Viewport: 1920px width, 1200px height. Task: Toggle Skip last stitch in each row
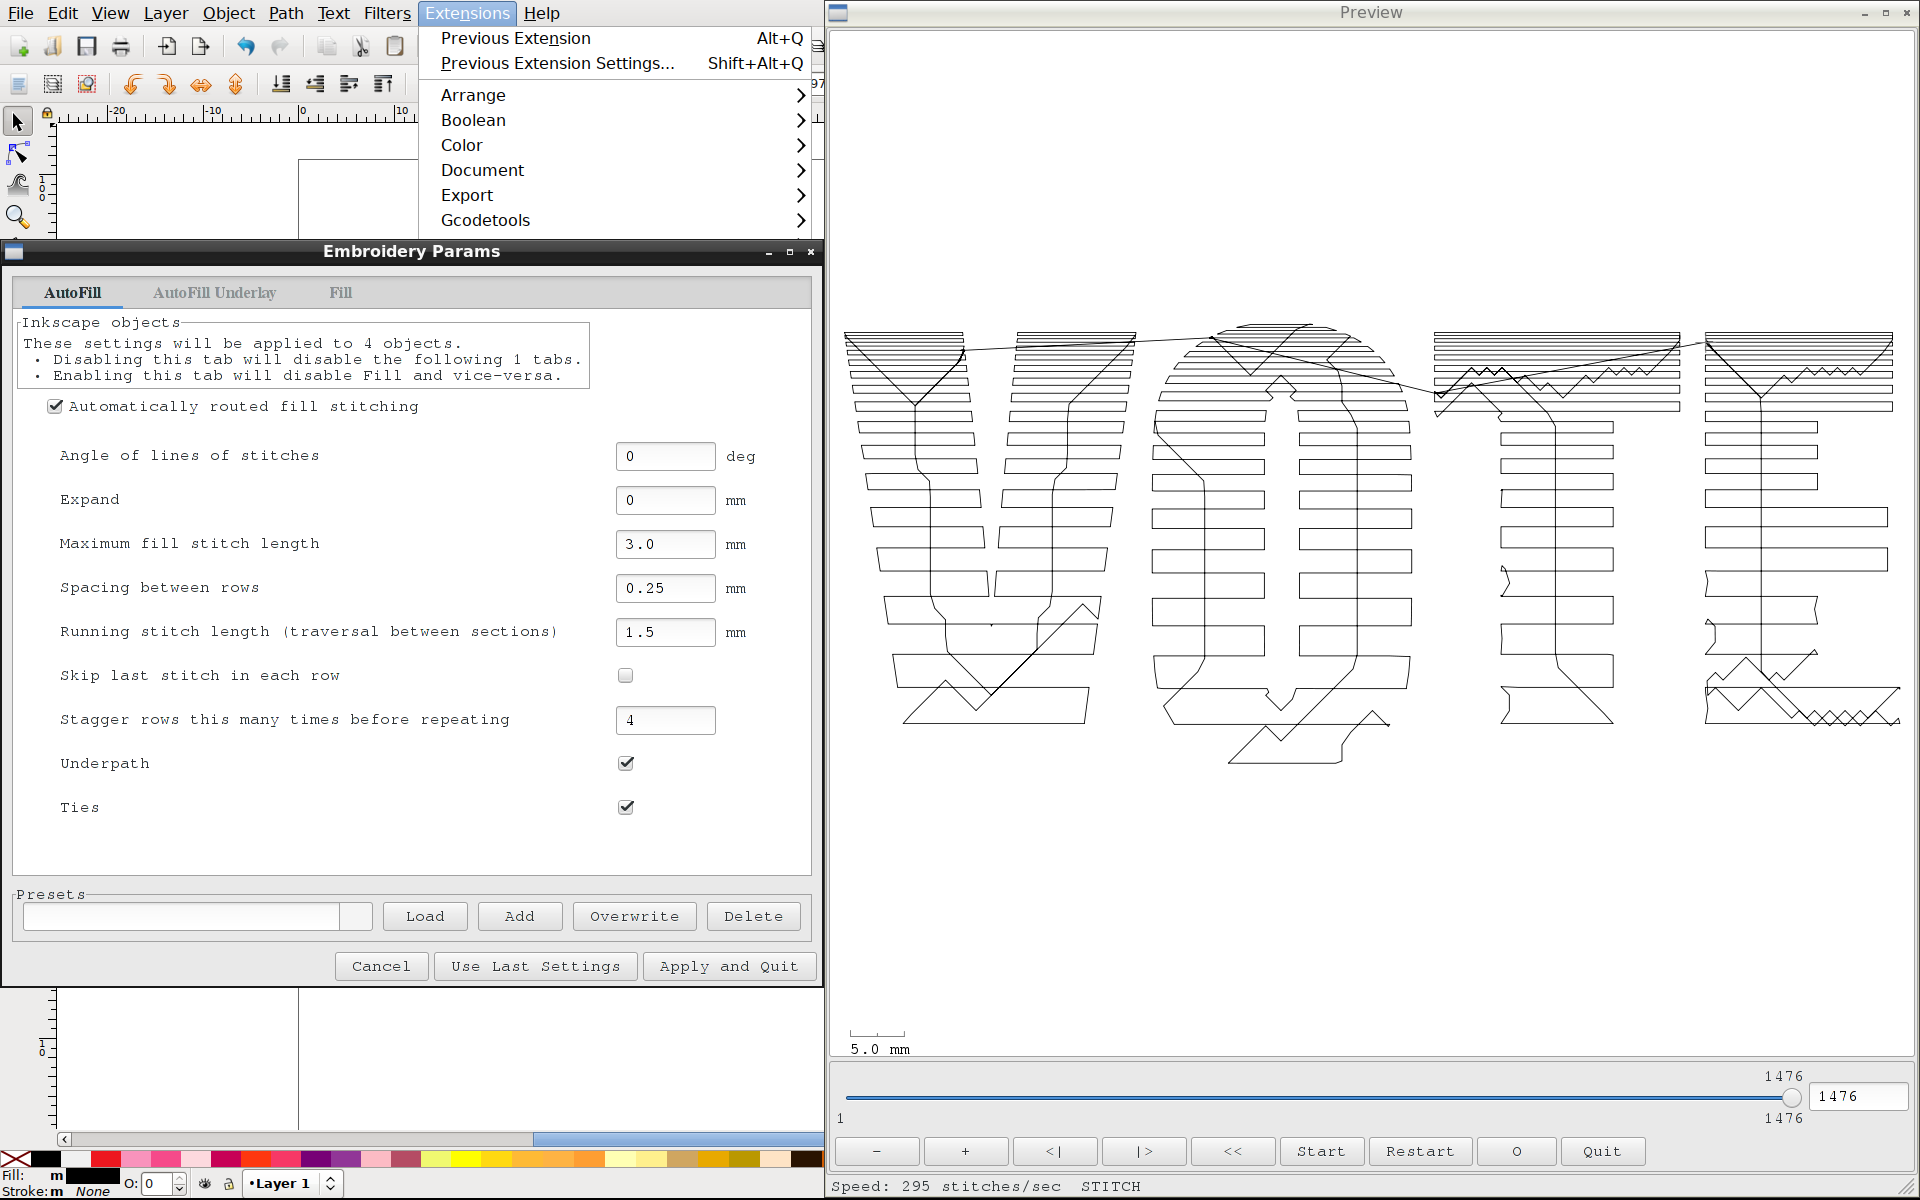[x=626, y=675]
